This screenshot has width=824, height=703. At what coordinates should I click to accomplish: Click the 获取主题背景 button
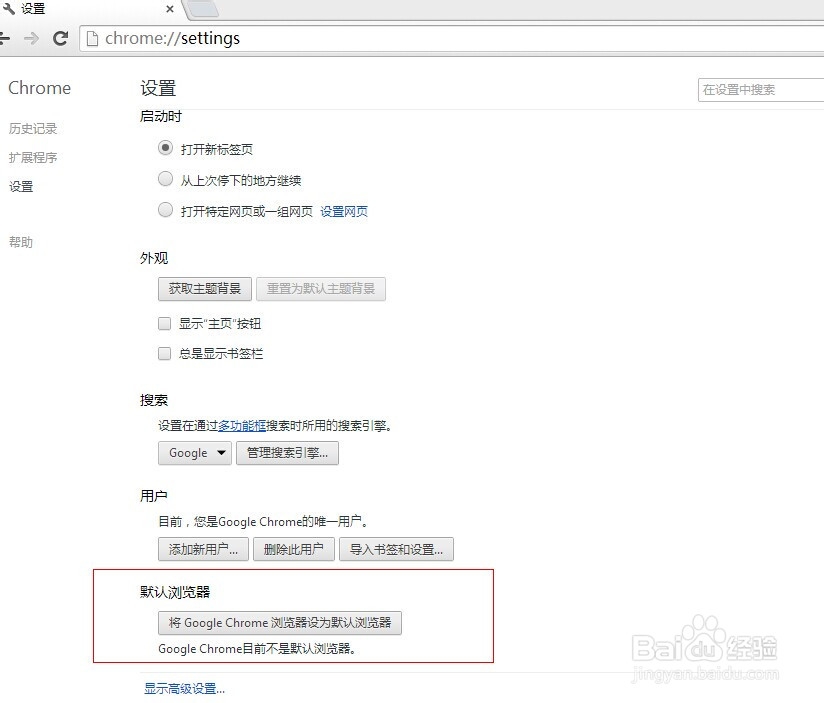(205, 289)
